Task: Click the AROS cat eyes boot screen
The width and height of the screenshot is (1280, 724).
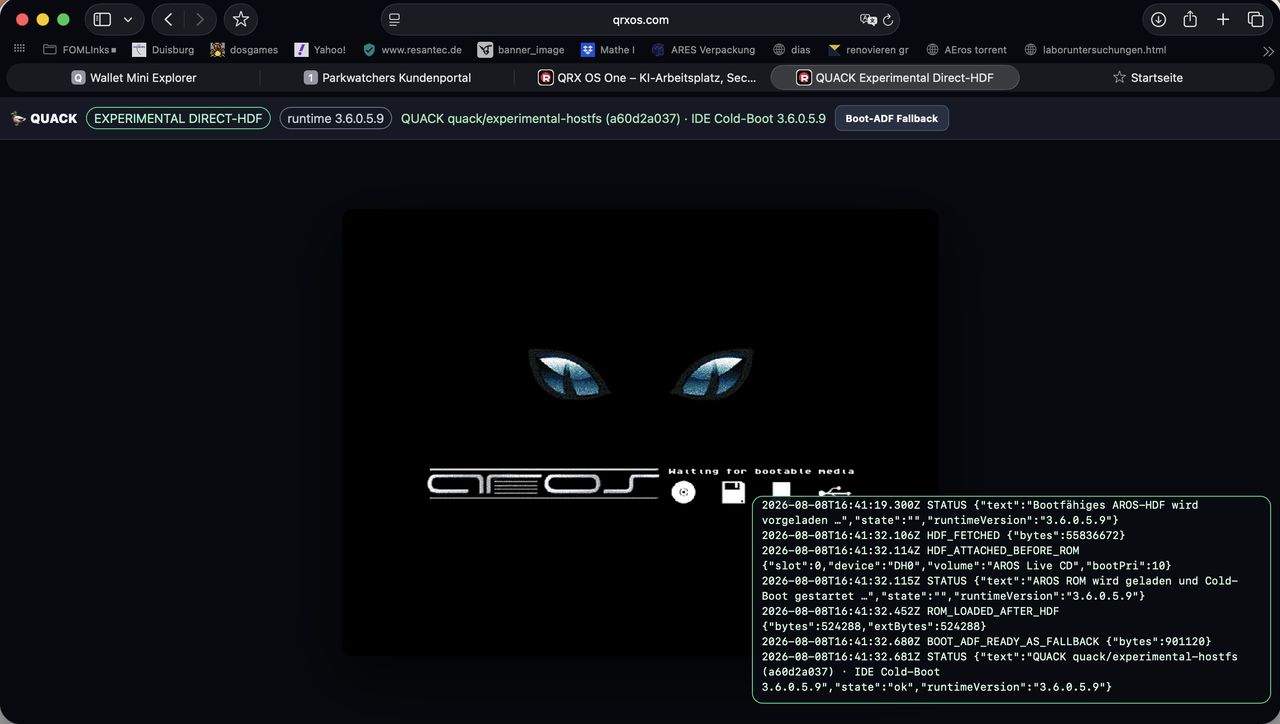Action: (640, 373)
